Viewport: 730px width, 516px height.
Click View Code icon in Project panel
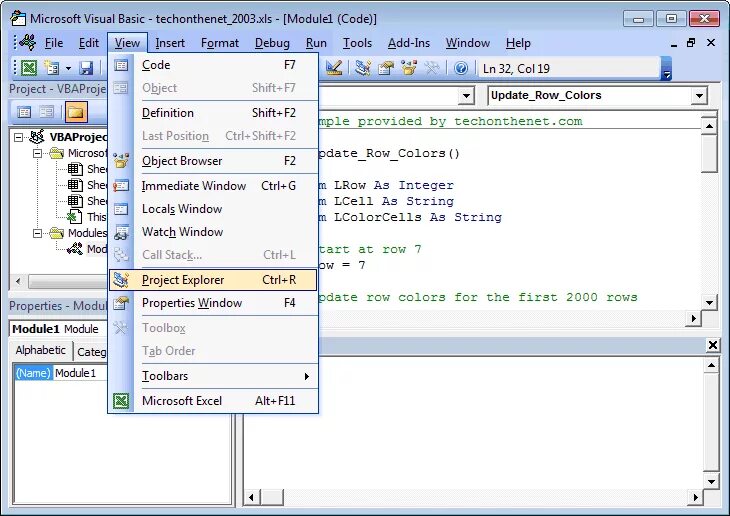click(x=24, y=112)
